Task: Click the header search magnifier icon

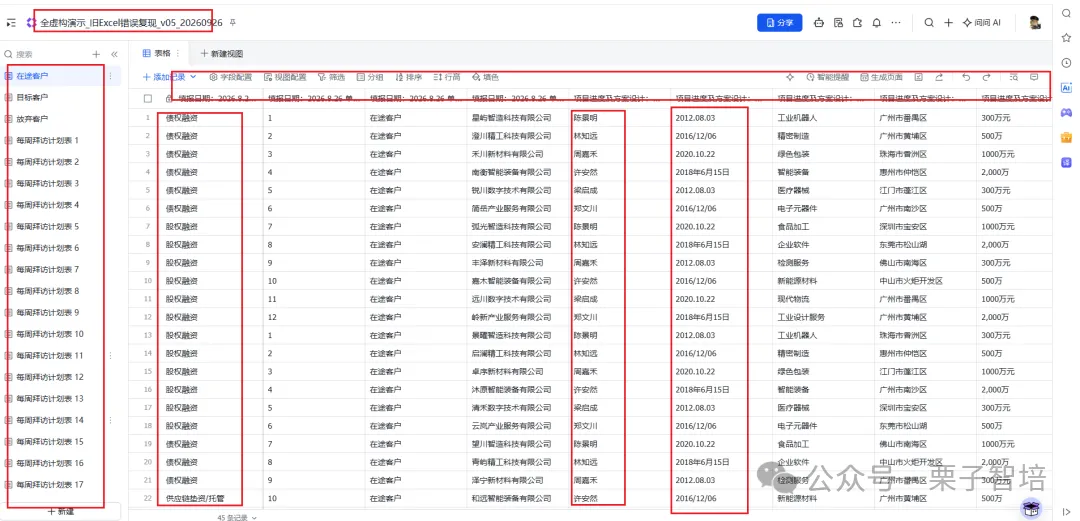Action: 929,23
